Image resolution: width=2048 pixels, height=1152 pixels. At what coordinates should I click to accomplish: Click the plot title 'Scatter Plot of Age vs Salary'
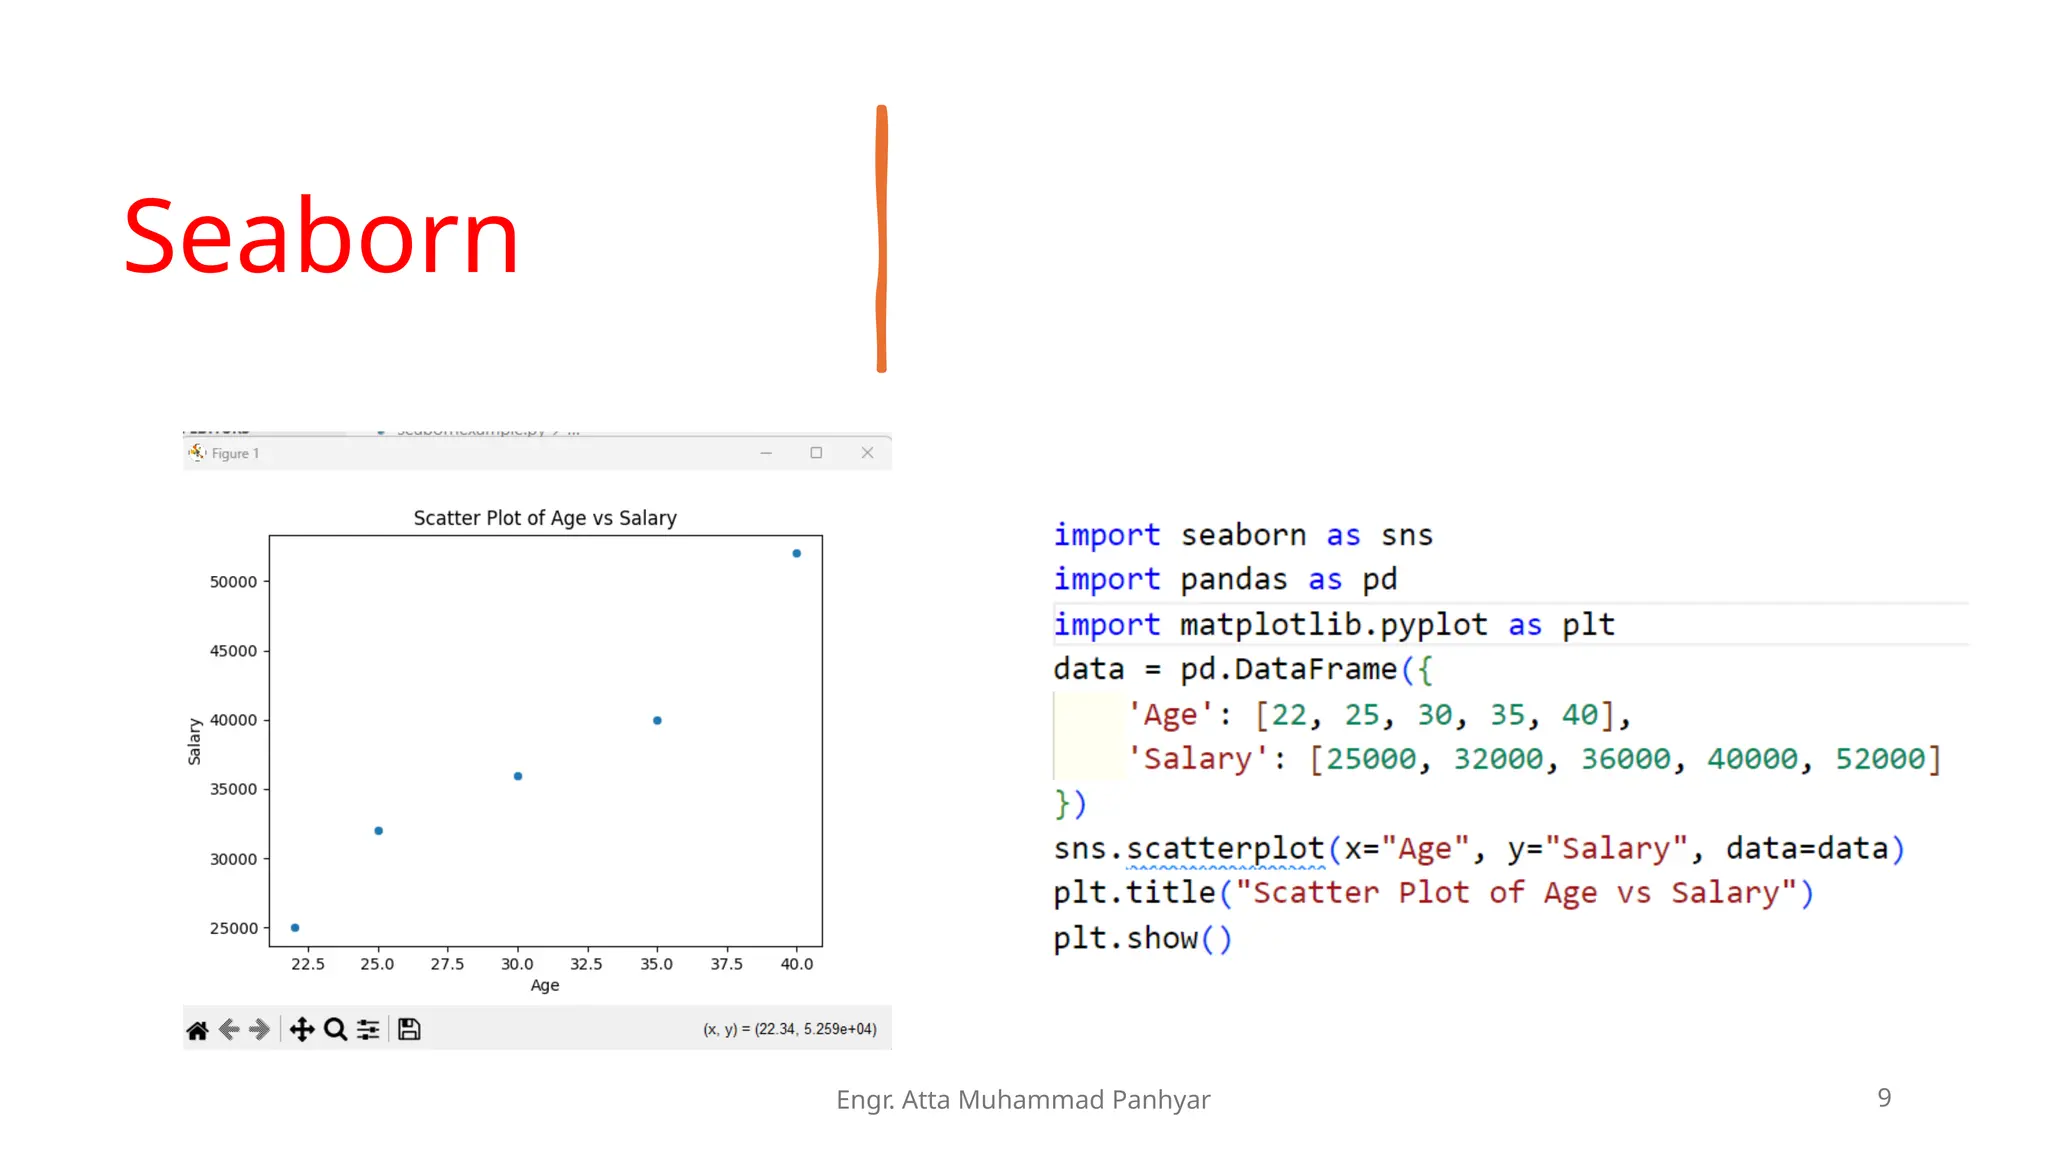point(545,518)
